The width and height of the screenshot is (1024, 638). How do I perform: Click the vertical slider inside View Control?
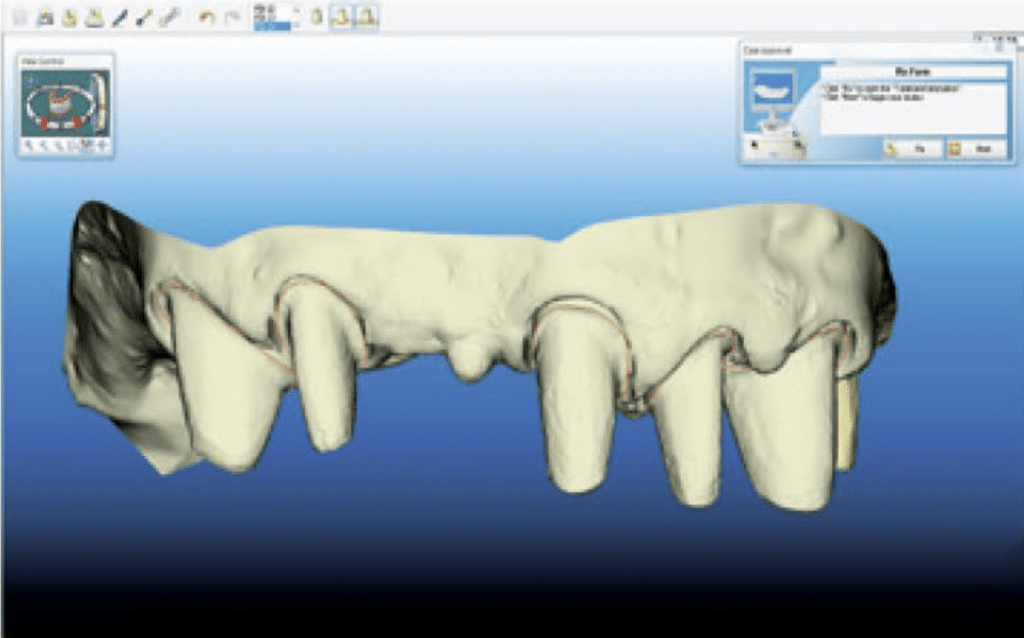[98, 101]
